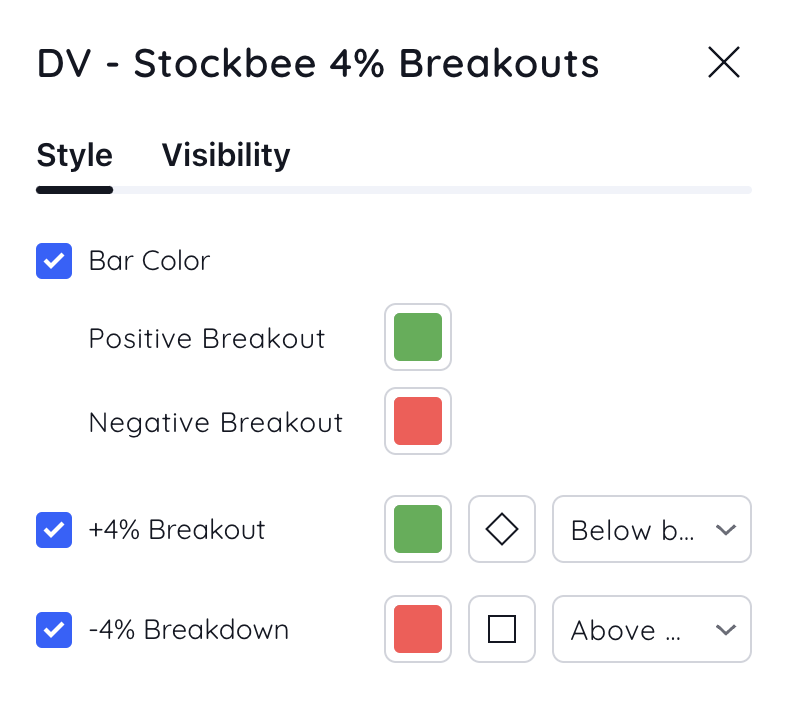The width and height of the screenshot is (790, 716).
Task: Toggle the -4% Breakdown checkbox
Action: [54, 629]
